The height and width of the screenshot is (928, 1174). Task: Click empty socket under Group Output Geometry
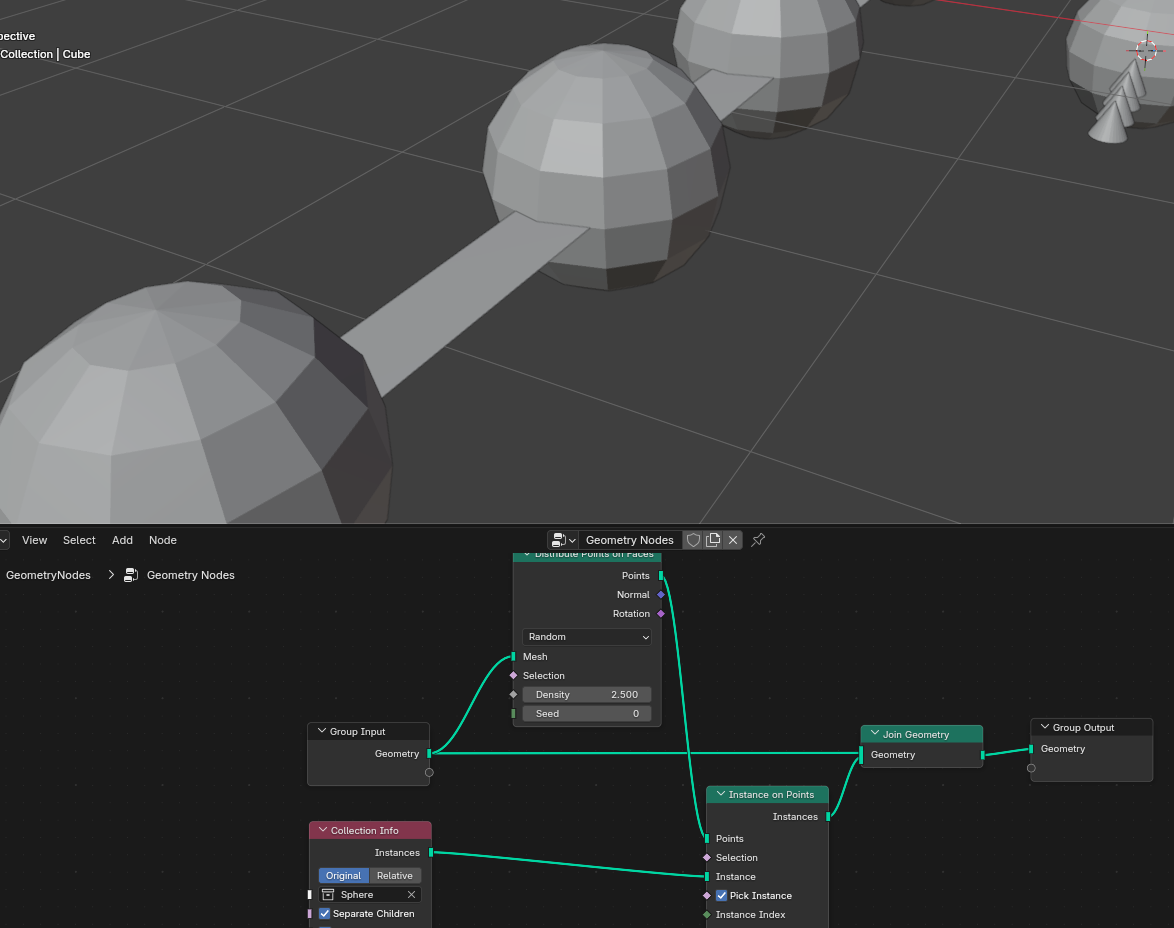pos(1031,768)
